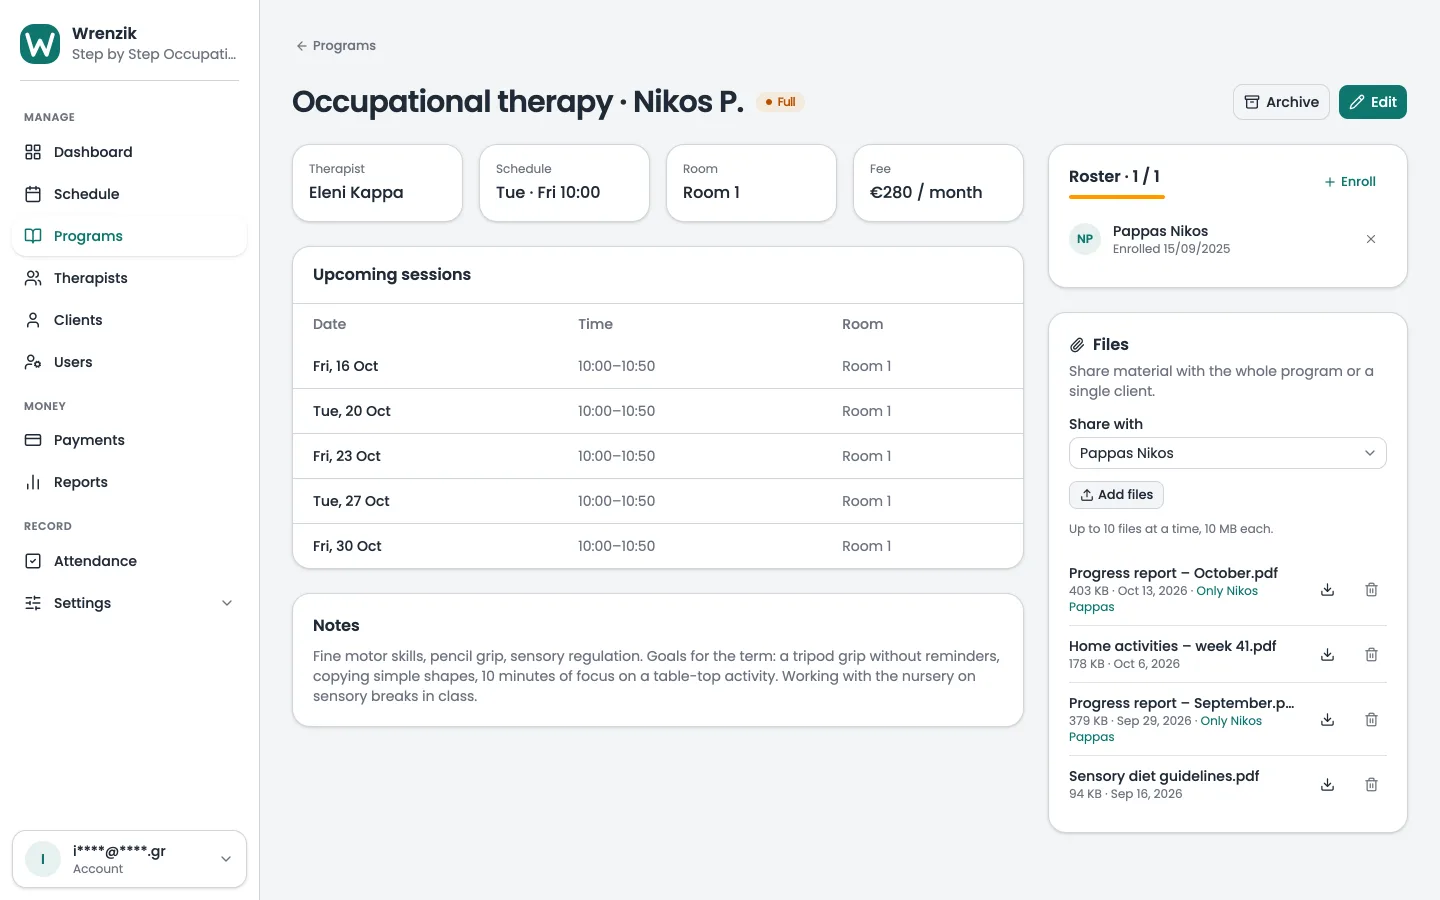The image size is (1440, 900).
Task: Download Progress report – October.pdf
Action: tap(1328, 590)
